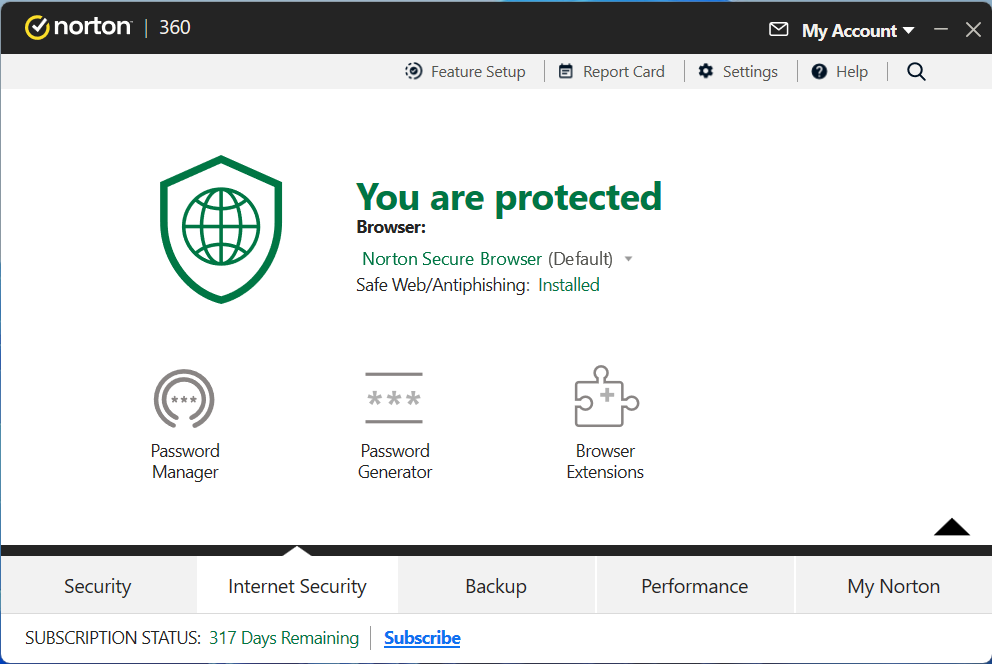The image size is (992, 664).
Task: Click the Installed status text
Action: (x=569, y=285)
